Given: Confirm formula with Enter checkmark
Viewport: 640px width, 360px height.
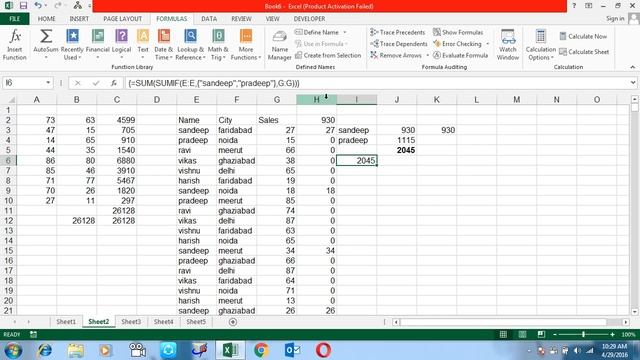Looking at the screenshot, I should click(96, 83).
